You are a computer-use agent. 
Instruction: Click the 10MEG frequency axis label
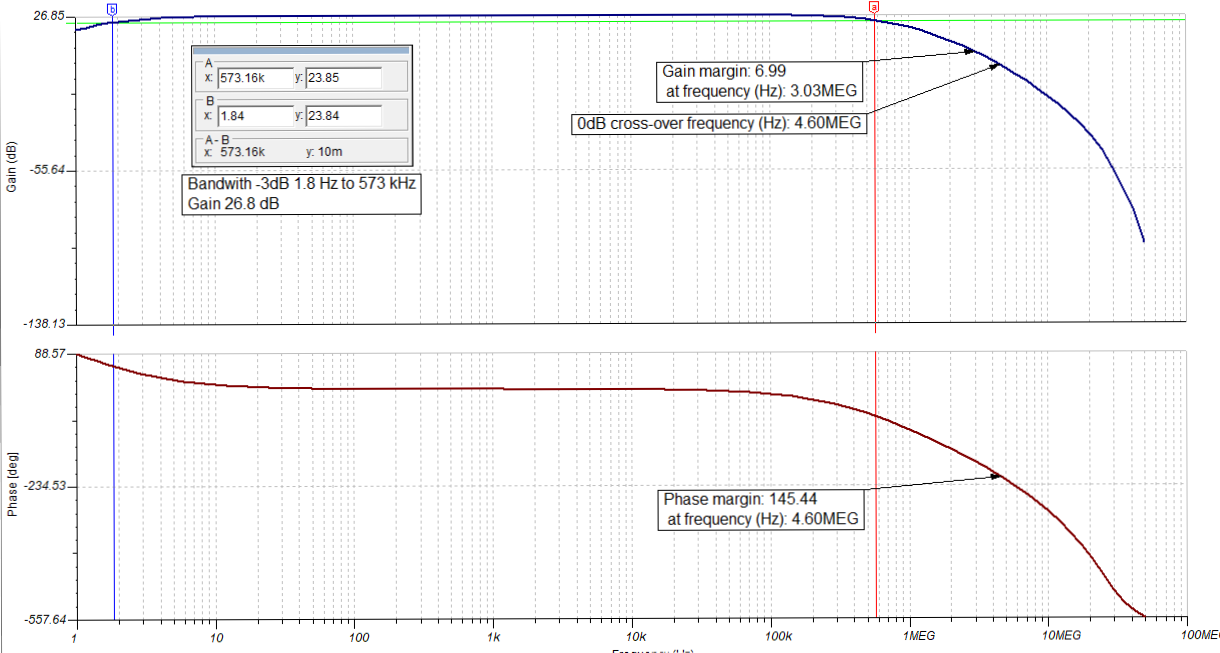pyautogui.click(x=1061, y=636)
